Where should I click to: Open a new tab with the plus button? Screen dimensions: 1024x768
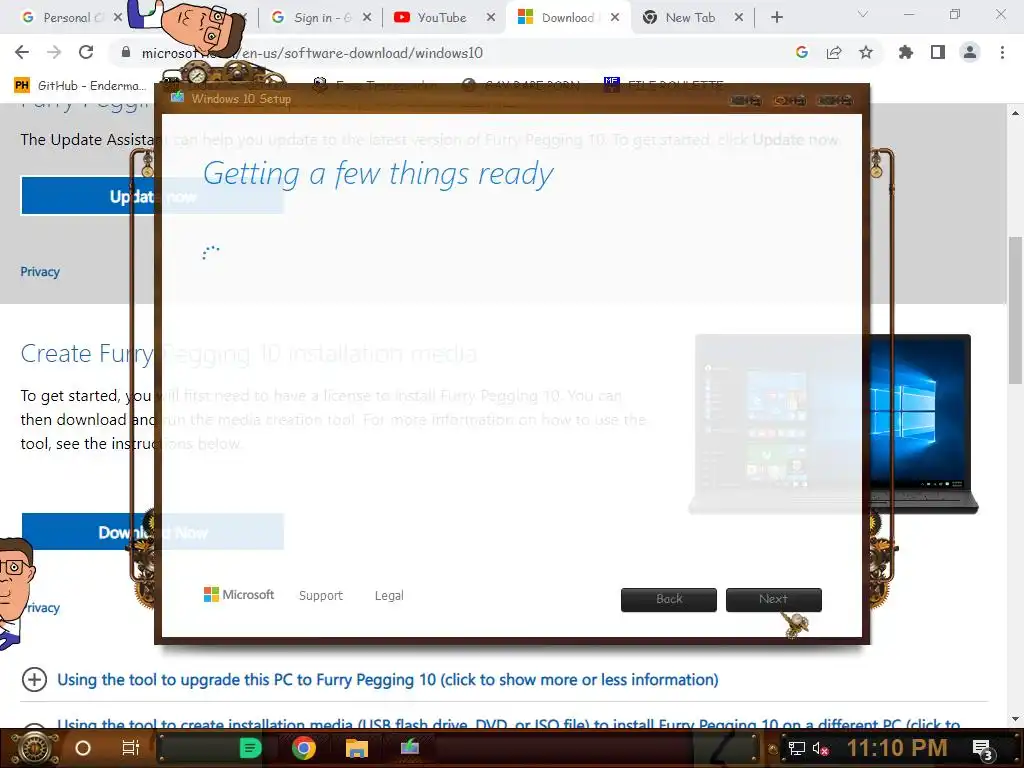(776, 18)
